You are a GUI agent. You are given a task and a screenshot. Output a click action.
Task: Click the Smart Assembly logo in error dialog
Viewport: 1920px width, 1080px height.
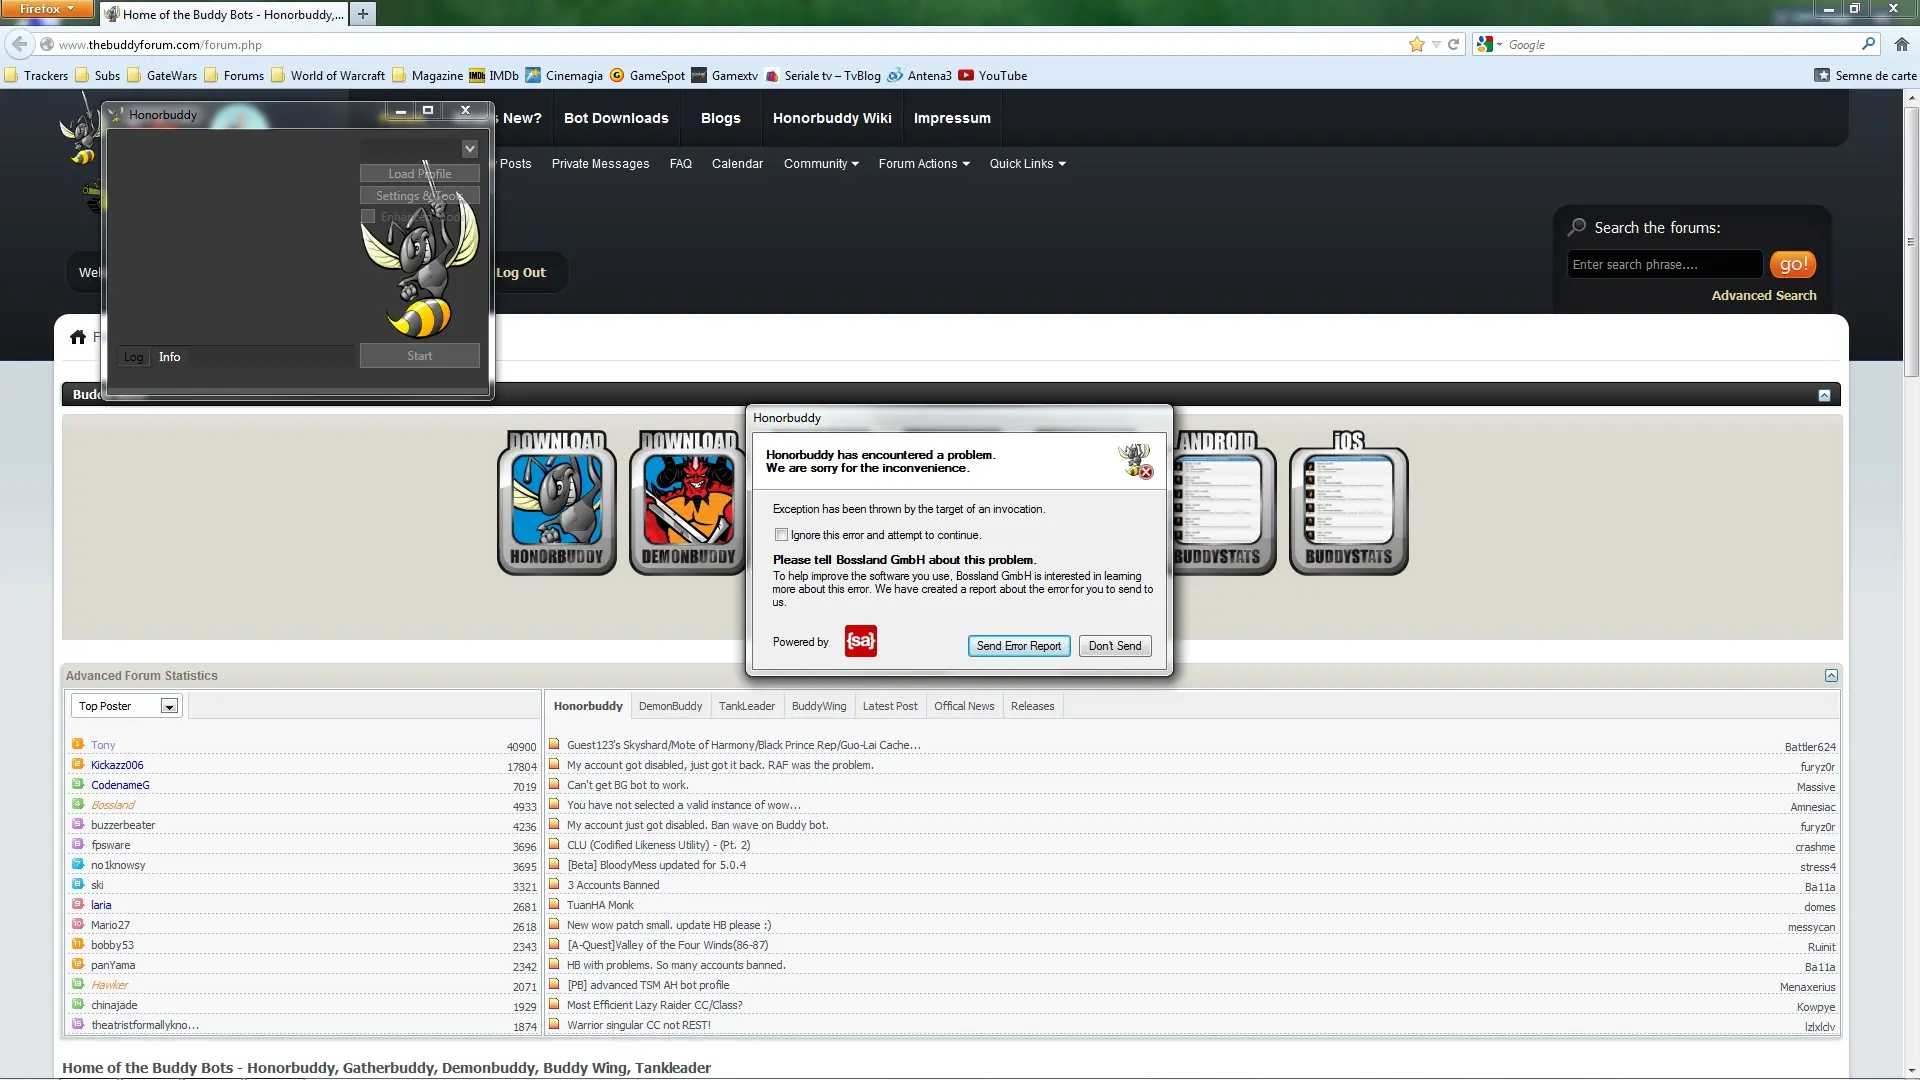860,641
